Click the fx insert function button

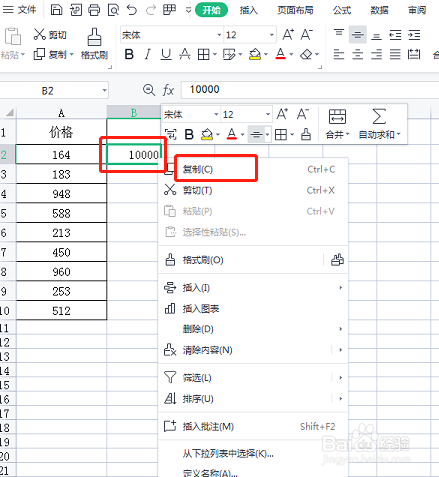point(168,90)
